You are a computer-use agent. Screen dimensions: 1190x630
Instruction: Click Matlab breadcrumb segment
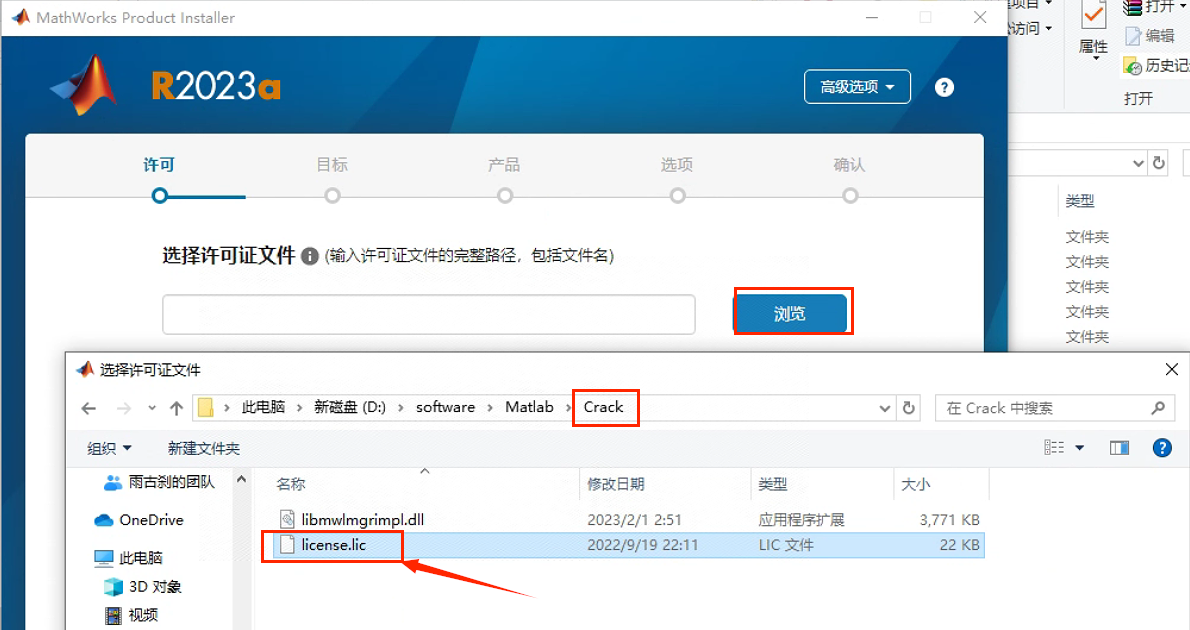tap(530, 407)
